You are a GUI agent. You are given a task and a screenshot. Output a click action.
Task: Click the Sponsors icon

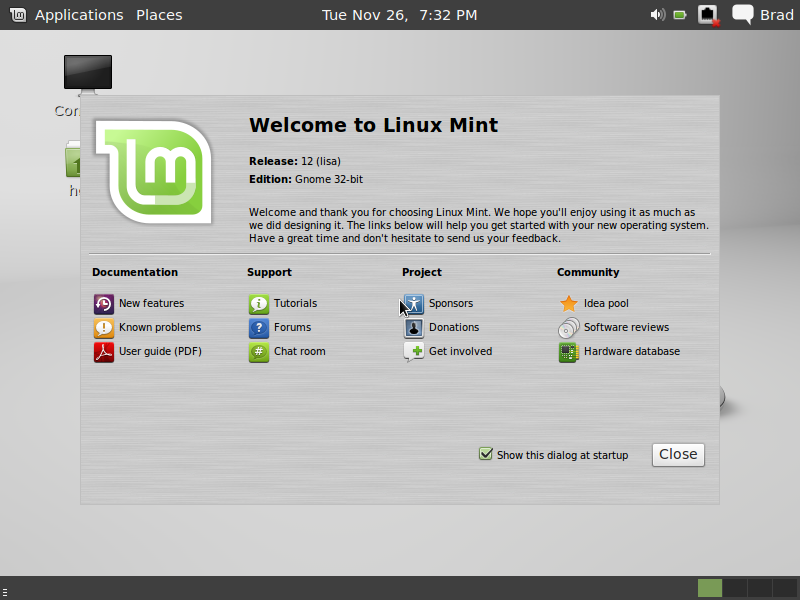pos(414,304)
